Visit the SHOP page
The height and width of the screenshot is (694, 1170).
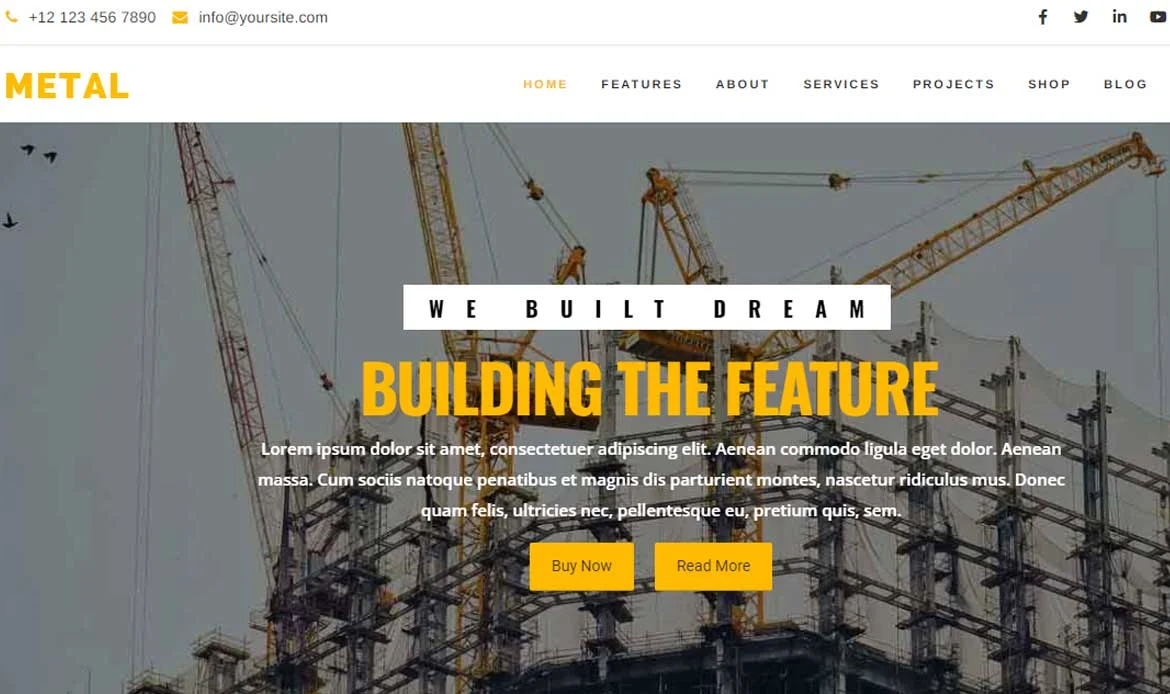1049,84
